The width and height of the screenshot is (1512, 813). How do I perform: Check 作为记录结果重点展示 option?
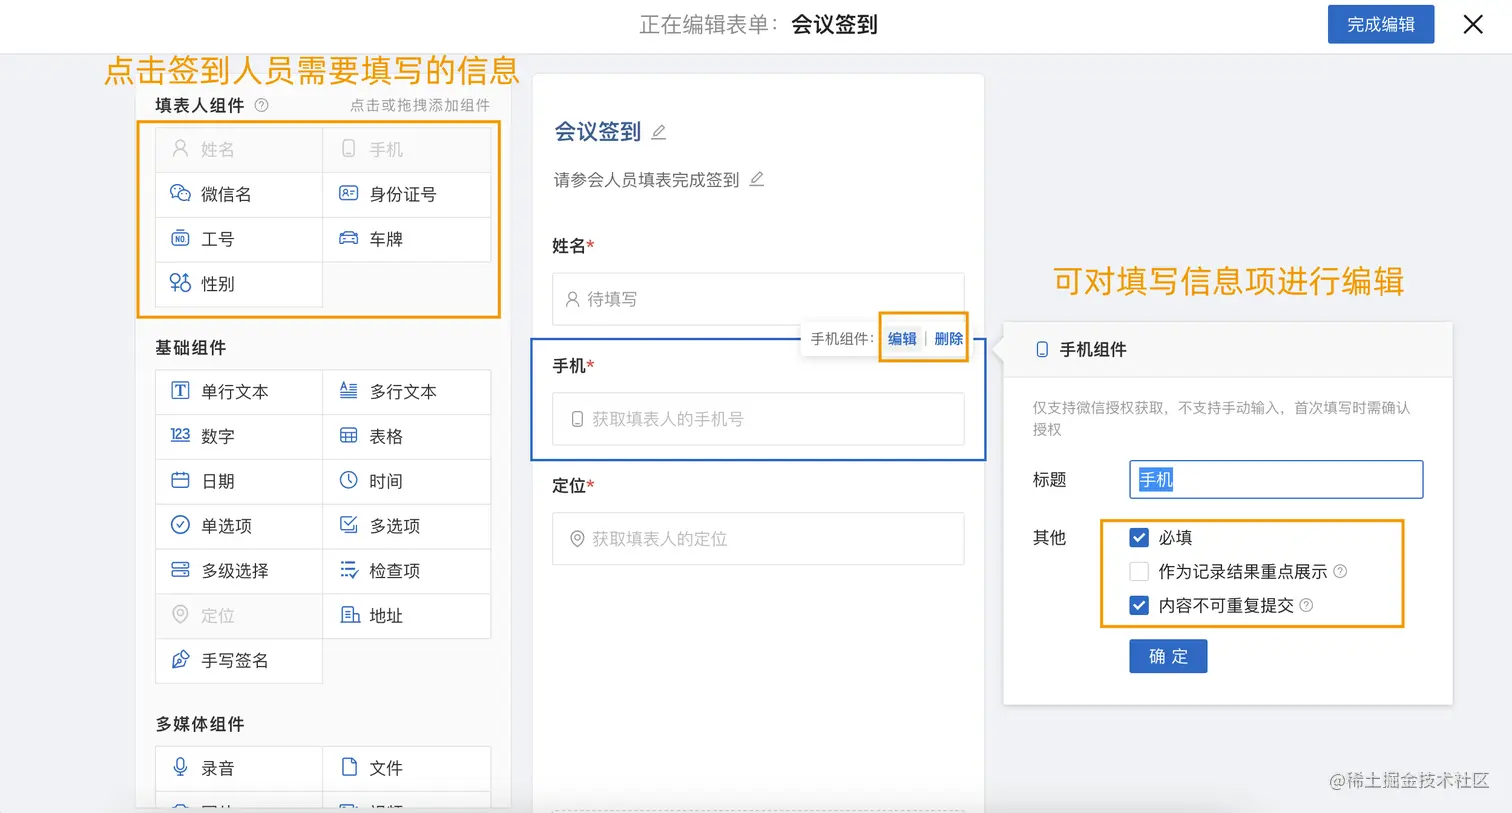pyautogui.click(x=1139, y=571)
